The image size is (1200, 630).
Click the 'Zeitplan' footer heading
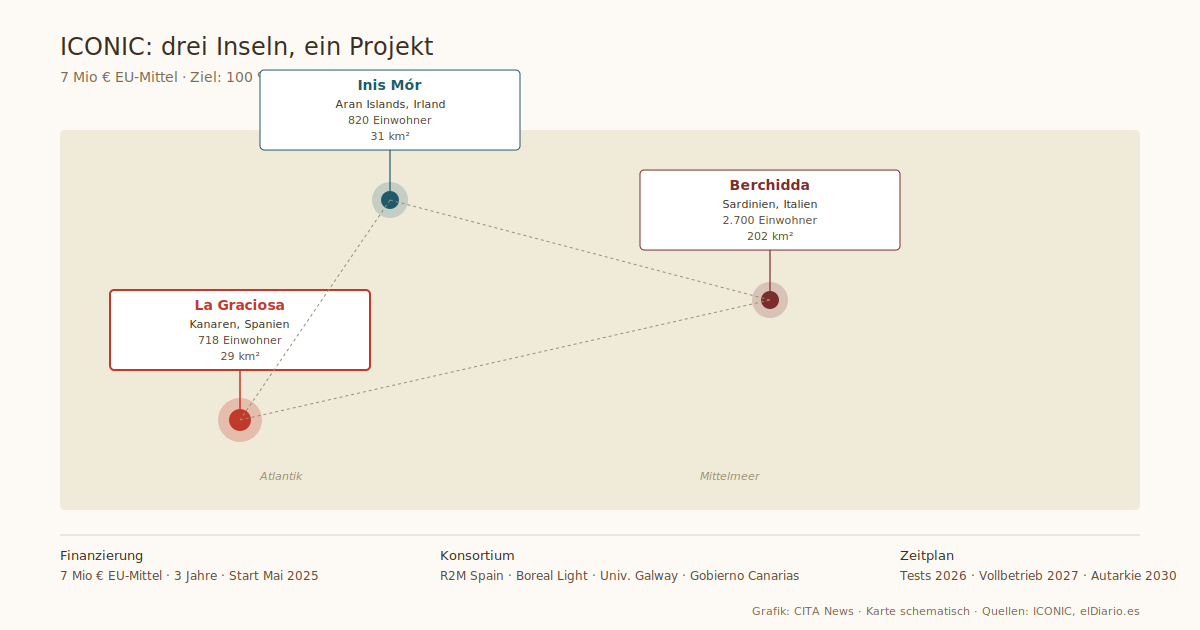point(927,556)
